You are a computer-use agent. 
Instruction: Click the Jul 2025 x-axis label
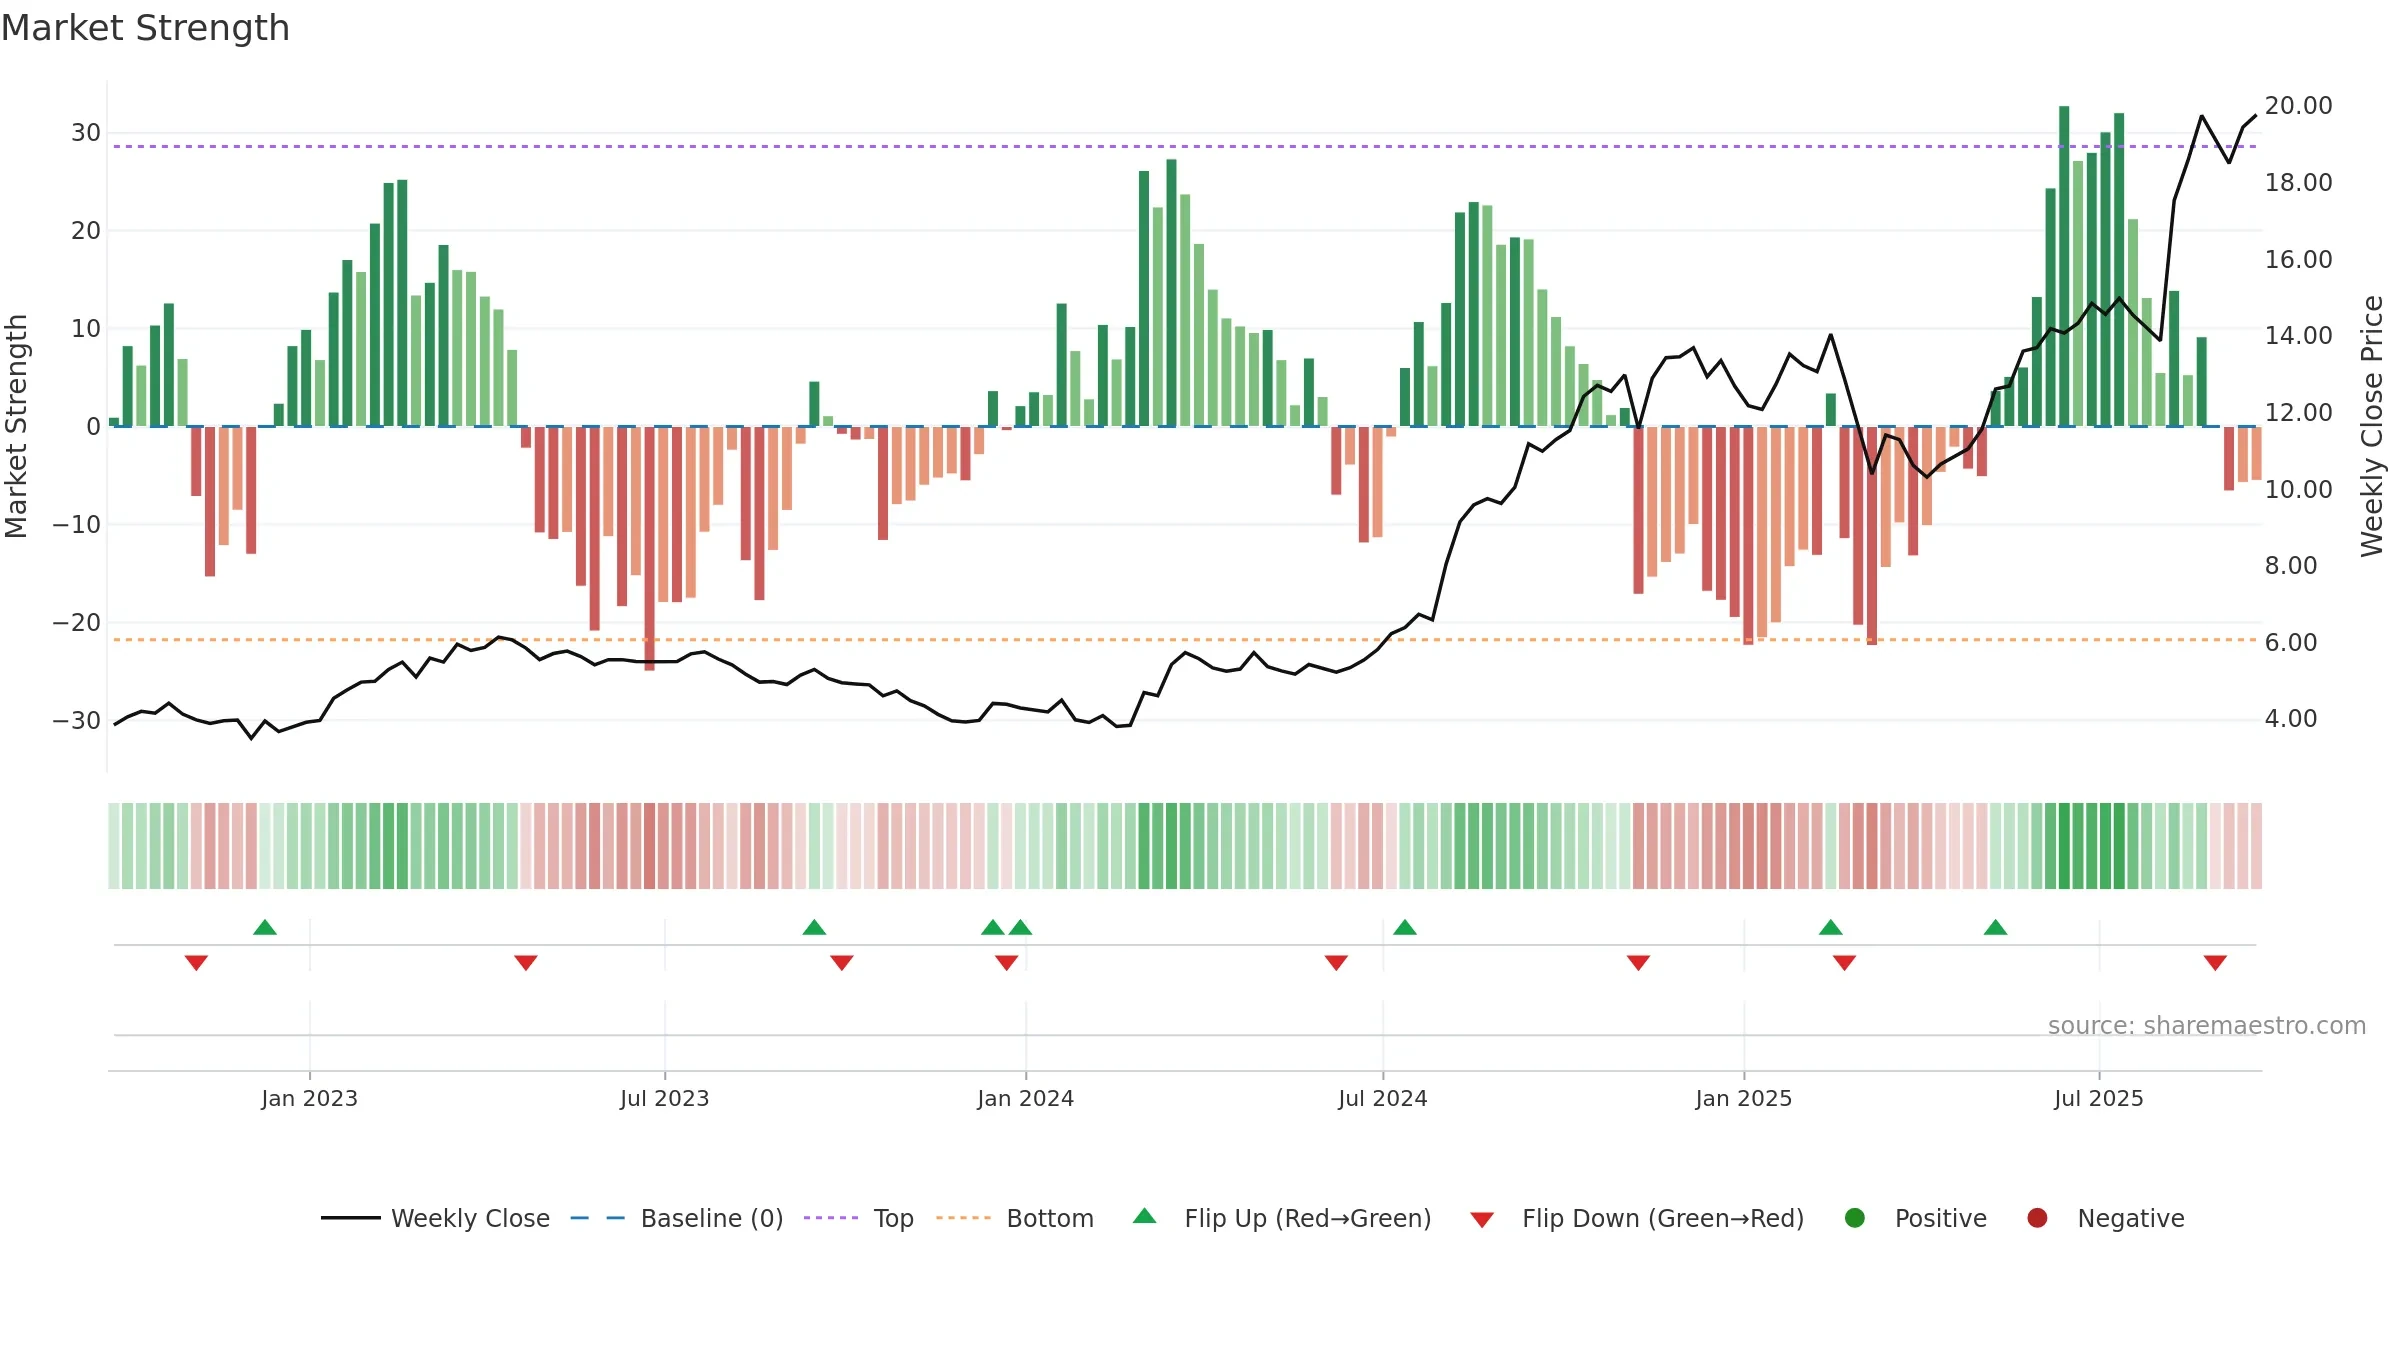[2098, 1099]
